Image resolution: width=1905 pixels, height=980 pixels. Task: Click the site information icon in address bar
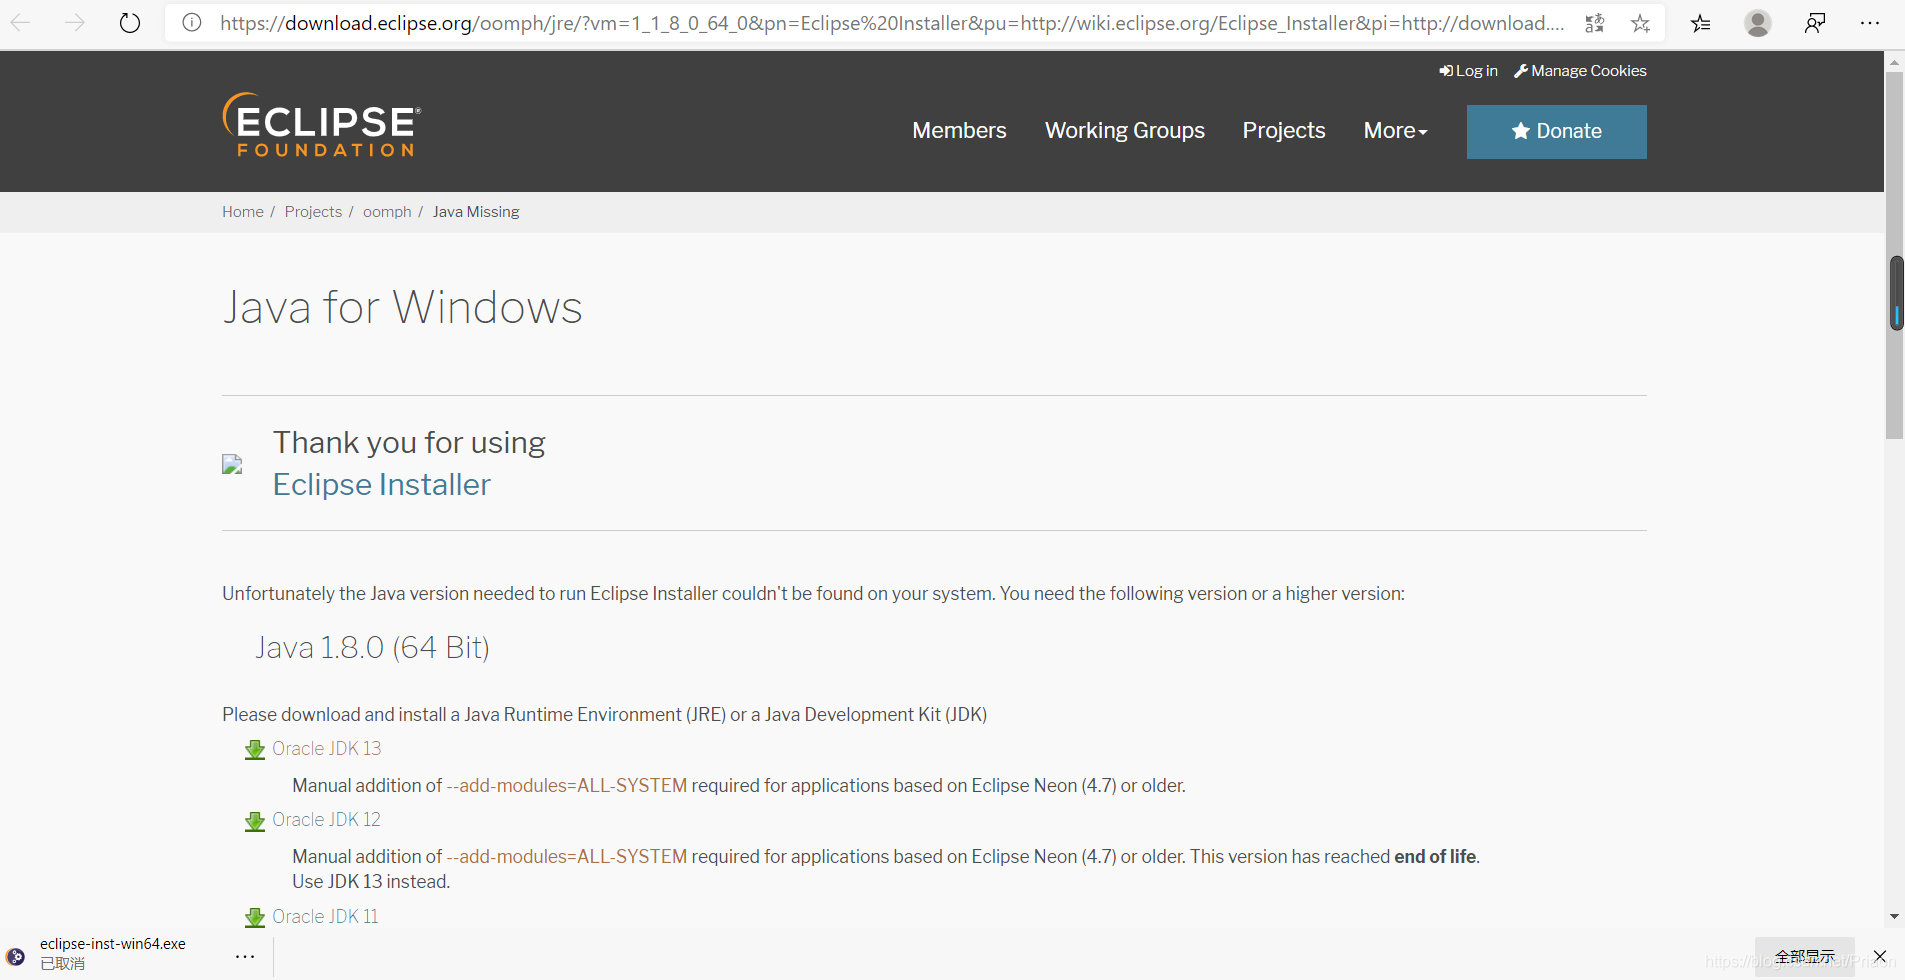tap(192, 22)
